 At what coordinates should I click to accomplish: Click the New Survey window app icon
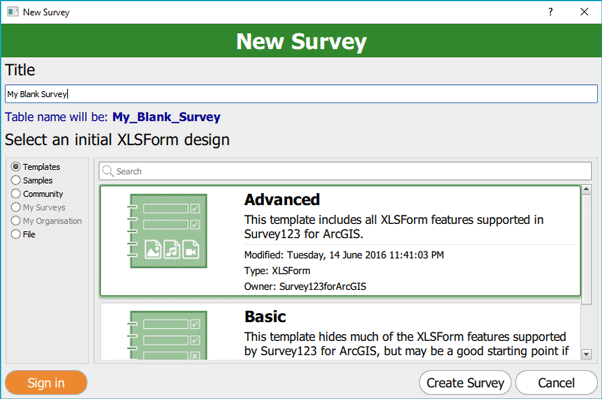[13, 12]
